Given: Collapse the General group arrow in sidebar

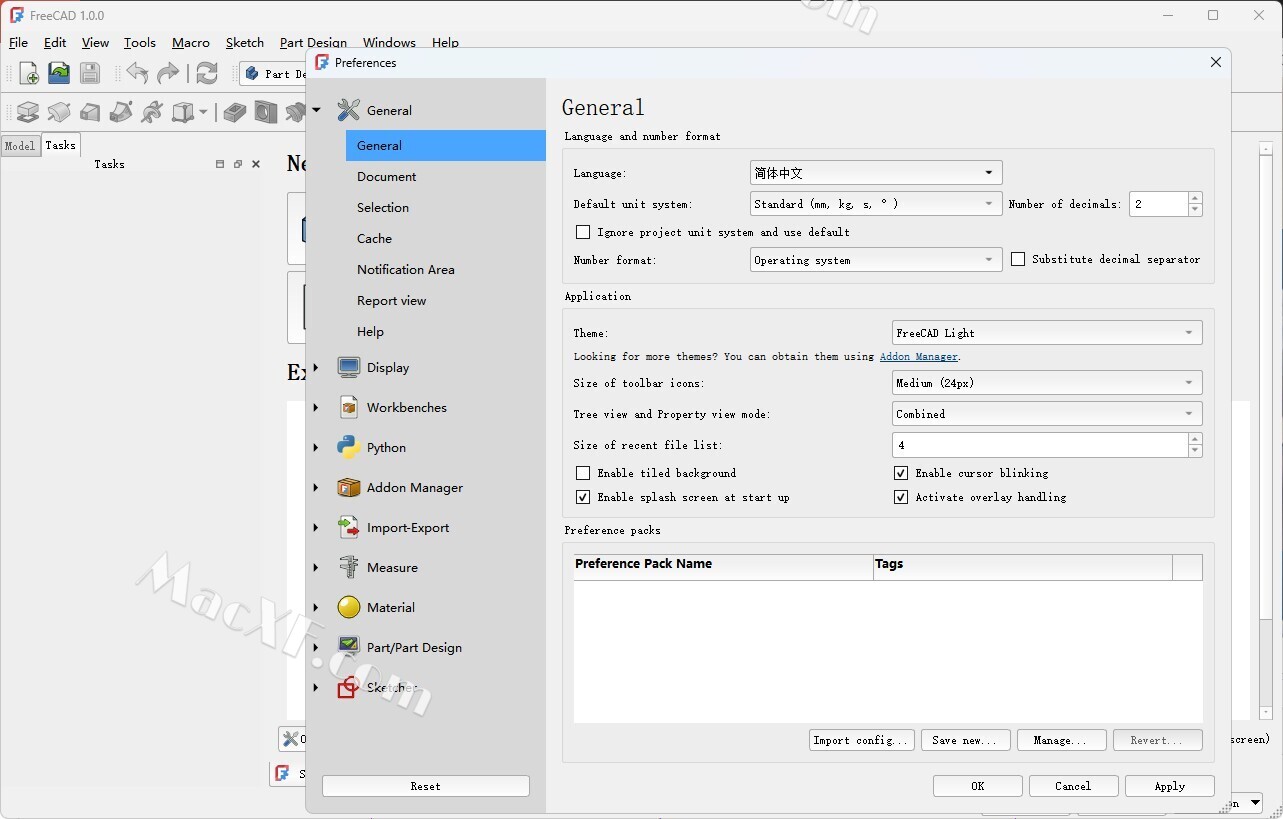Looking at the screenshot, I should click(x=317, y=110).
